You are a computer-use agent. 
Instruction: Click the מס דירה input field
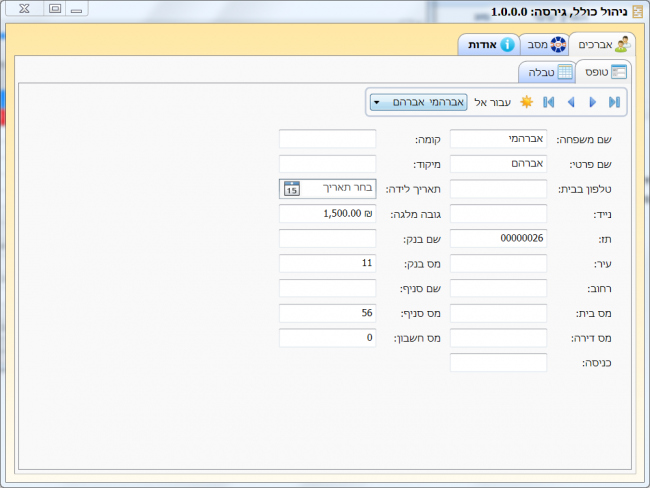pyautogui.click(x=498, y=338)
